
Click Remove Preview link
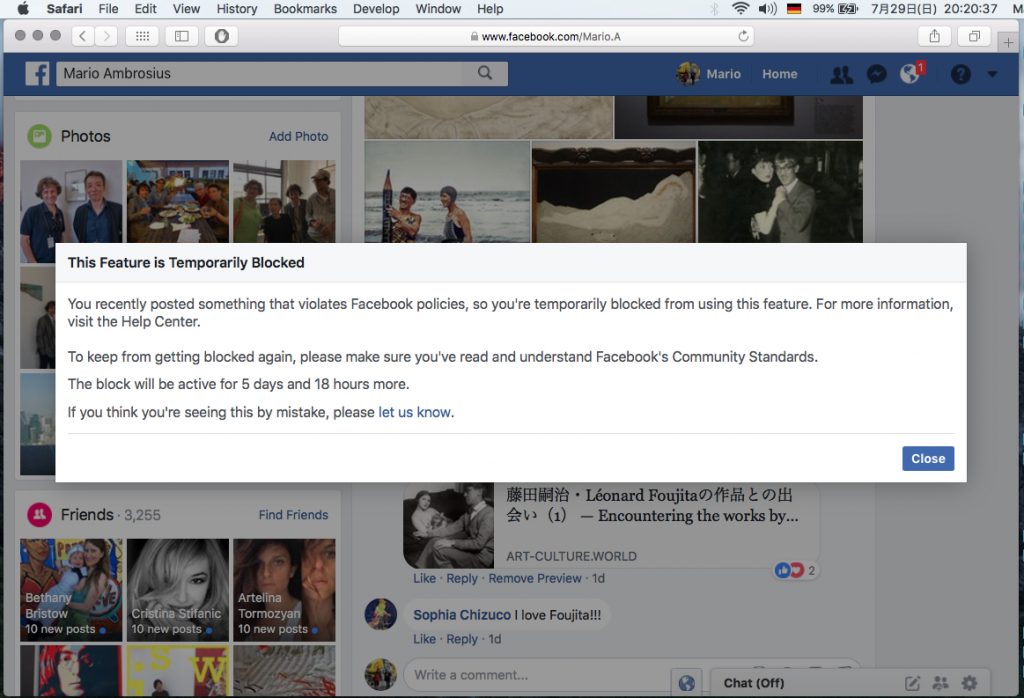pos(535,578)
